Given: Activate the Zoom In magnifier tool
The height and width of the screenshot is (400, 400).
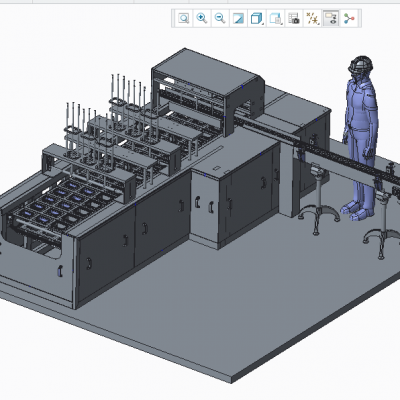Looking at the screenshot, I should pyautogui.click(x=202, y=18).
